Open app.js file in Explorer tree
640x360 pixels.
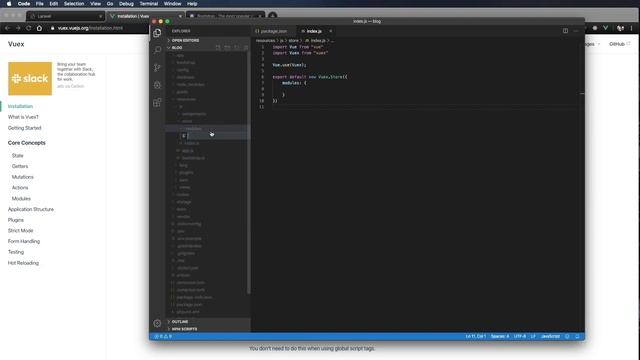pyautogui.click(x=188, y=151)
